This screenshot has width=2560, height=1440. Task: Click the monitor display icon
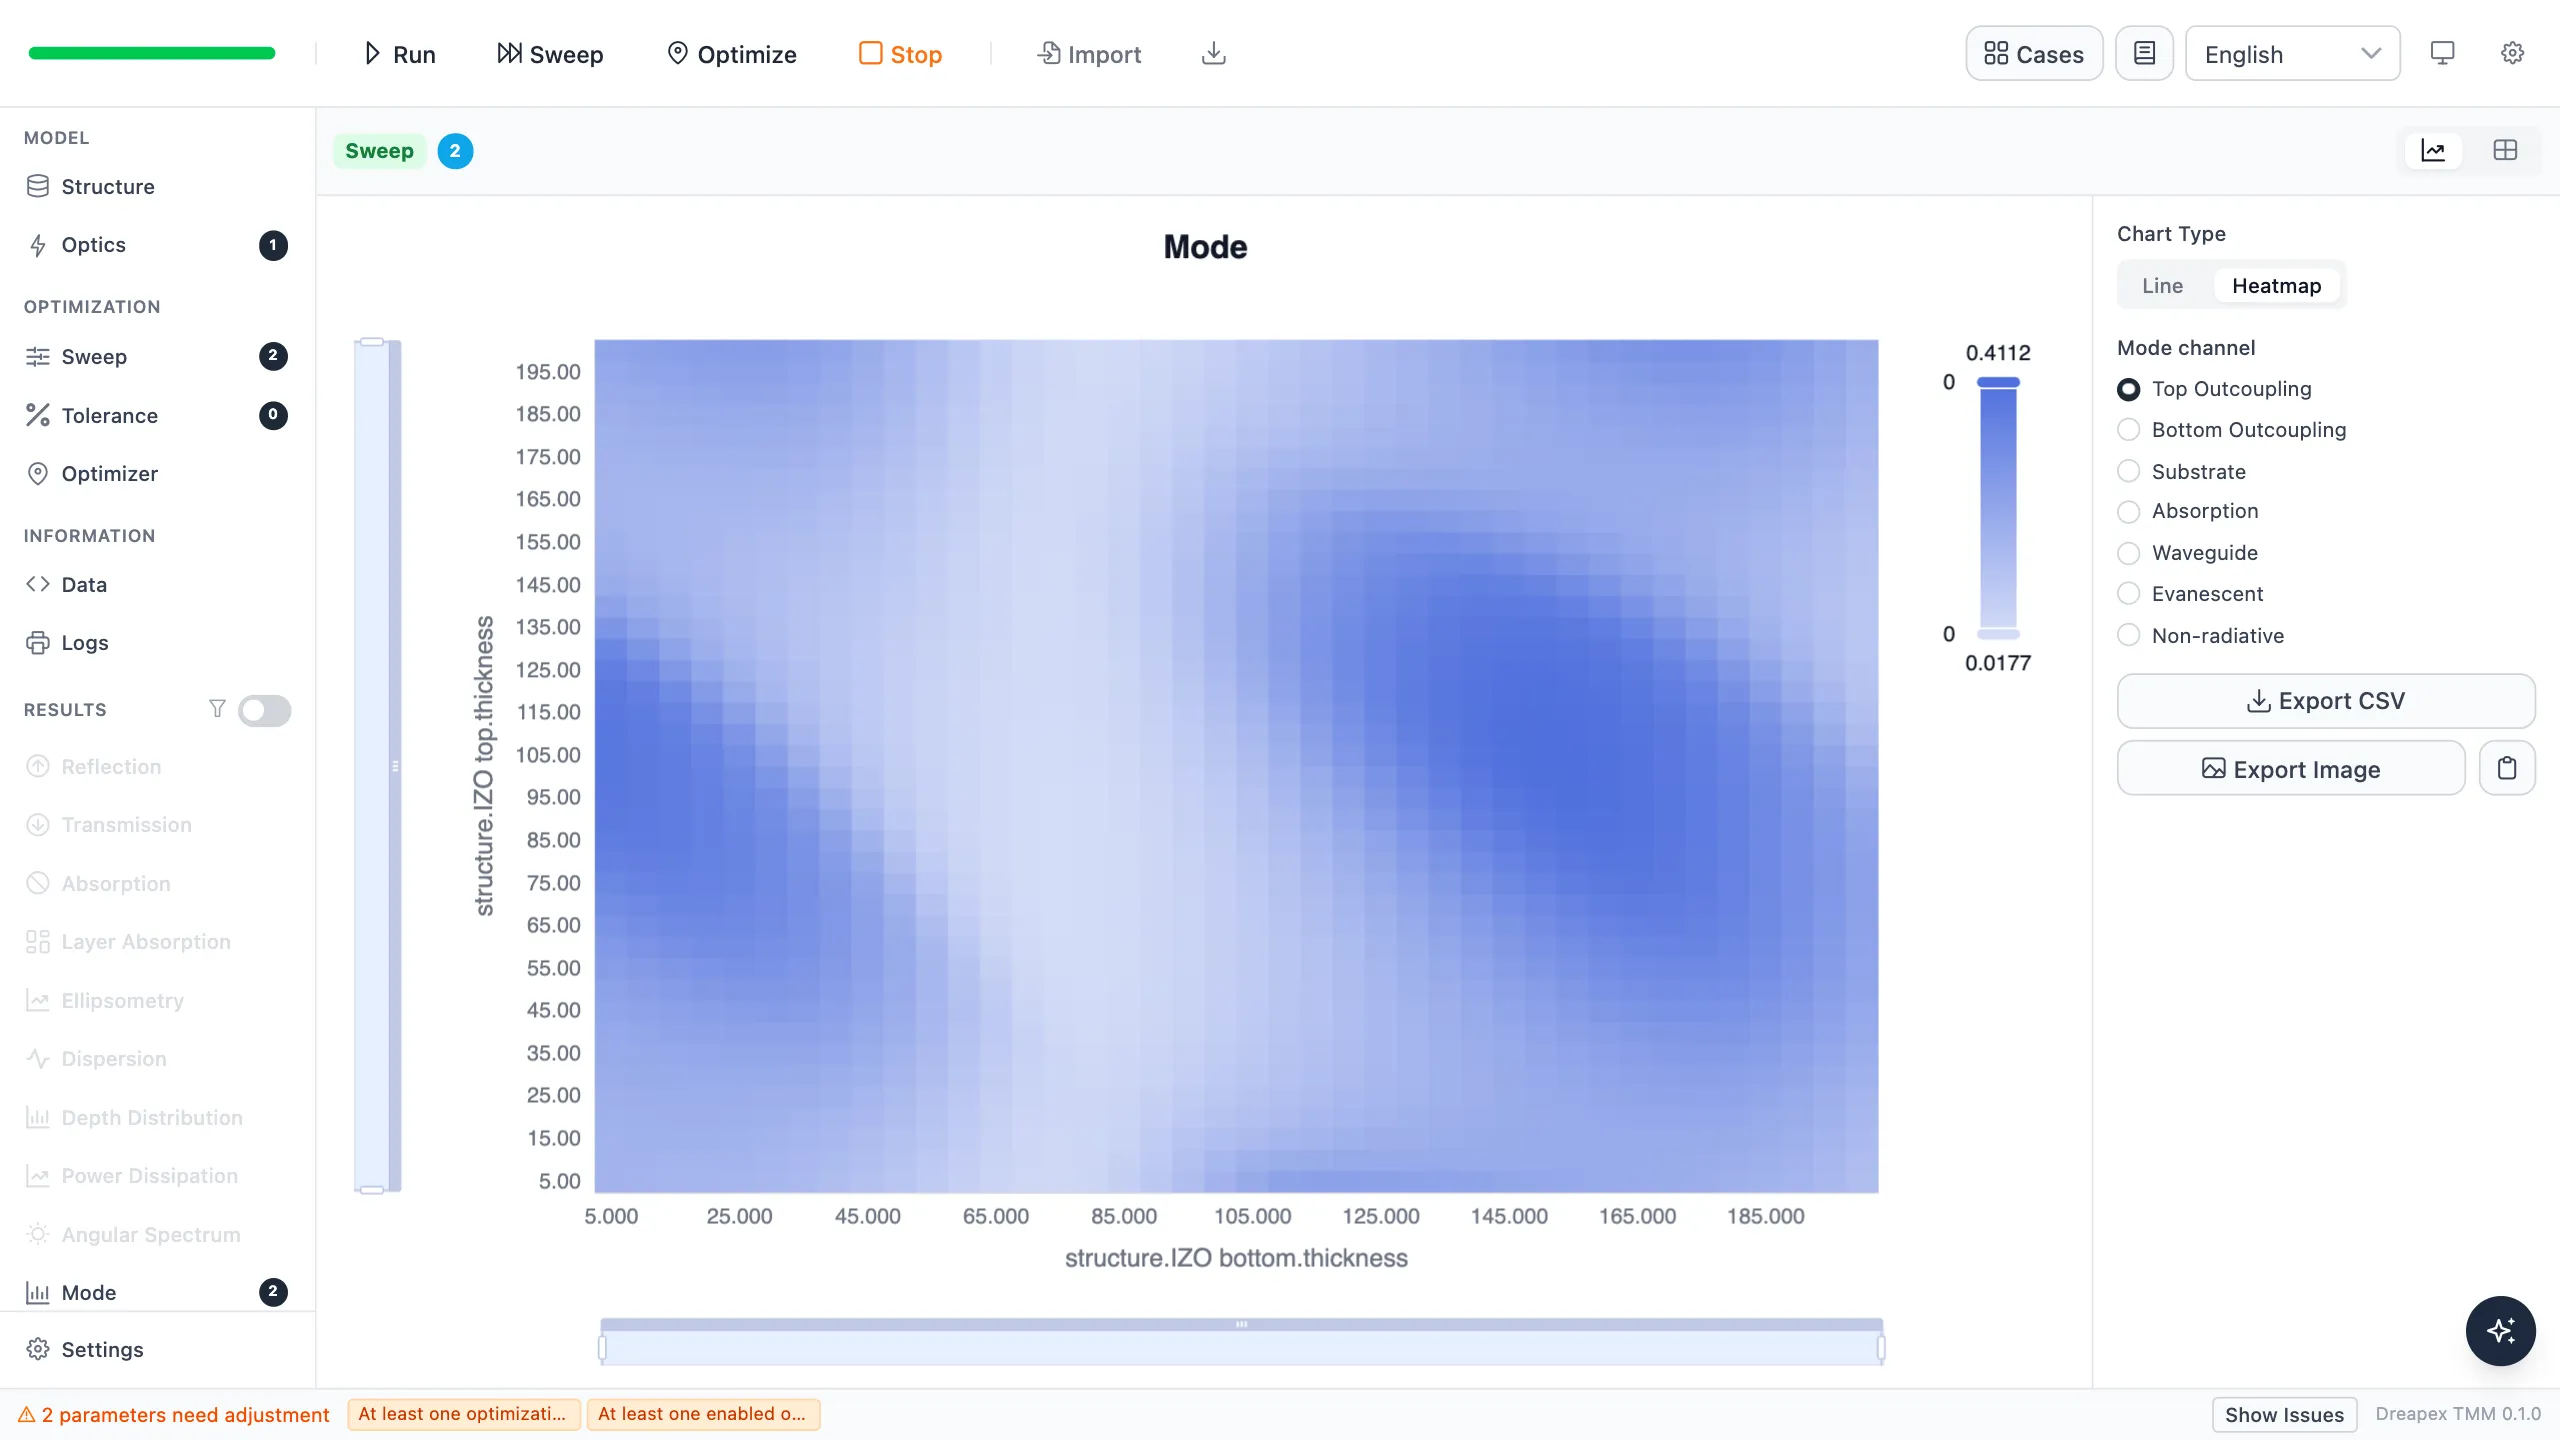[x=2442, y=54]
